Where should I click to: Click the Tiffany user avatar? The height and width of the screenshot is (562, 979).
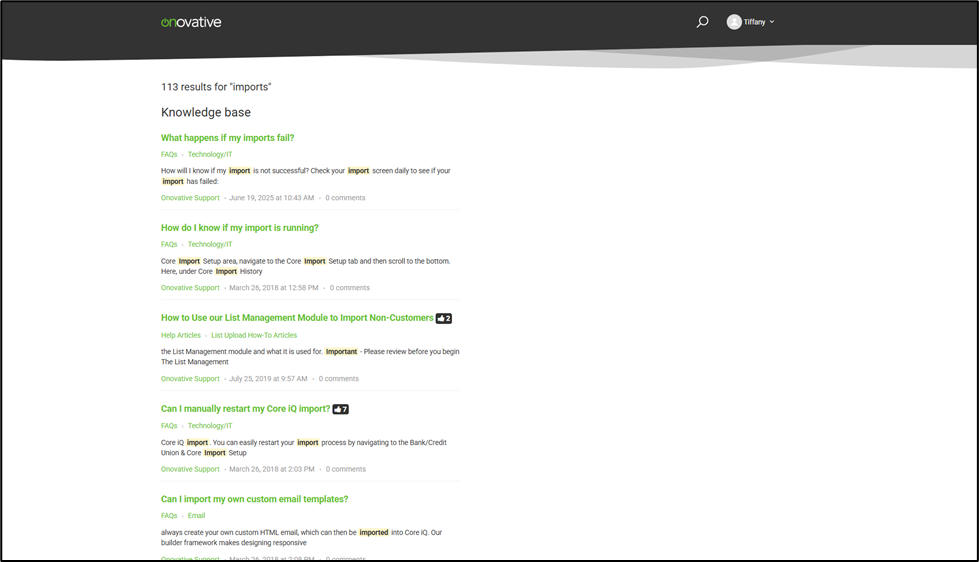[734, 22]
